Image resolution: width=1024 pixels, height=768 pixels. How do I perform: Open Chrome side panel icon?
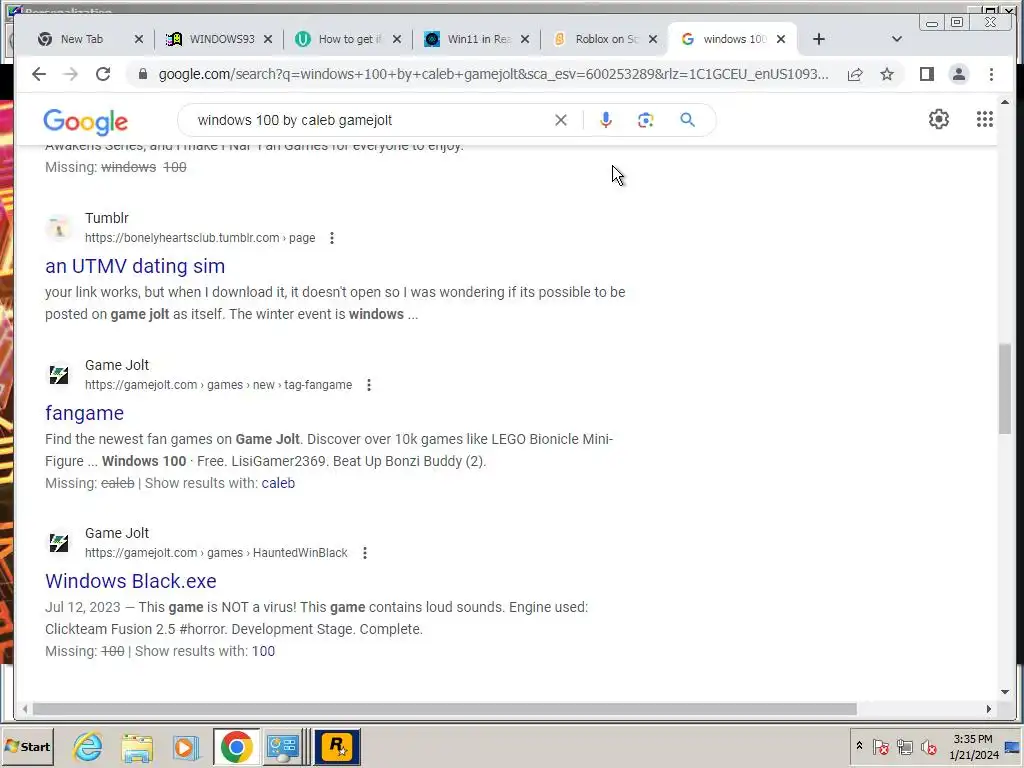927,74
